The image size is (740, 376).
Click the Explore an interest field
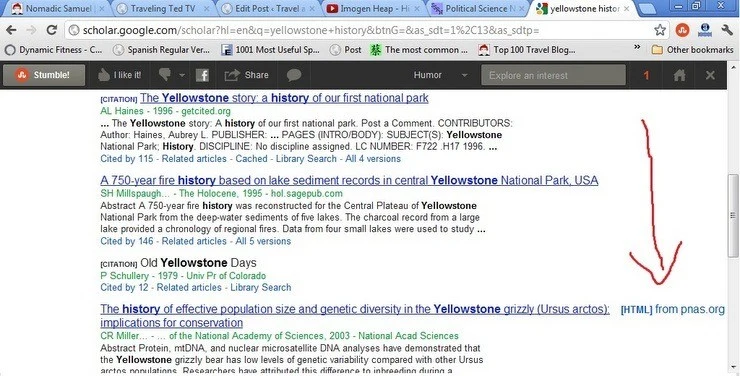coord(554,75)
